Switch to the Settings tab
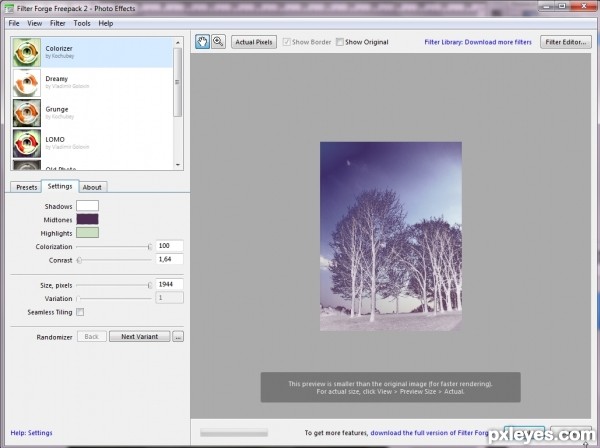The width and height of the screenshot is (600, 448). (x=60, y=186)
